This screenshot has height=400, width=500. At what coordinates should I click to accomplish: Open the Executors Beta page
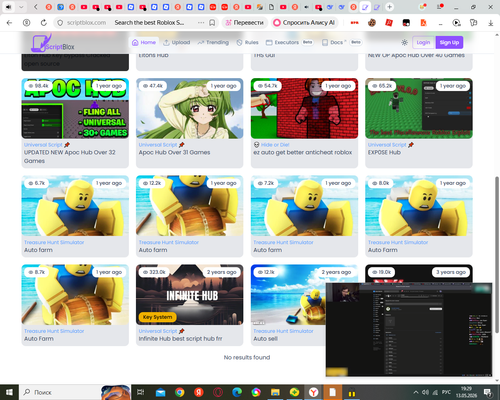pyautogui.click(x=289, y=42)
